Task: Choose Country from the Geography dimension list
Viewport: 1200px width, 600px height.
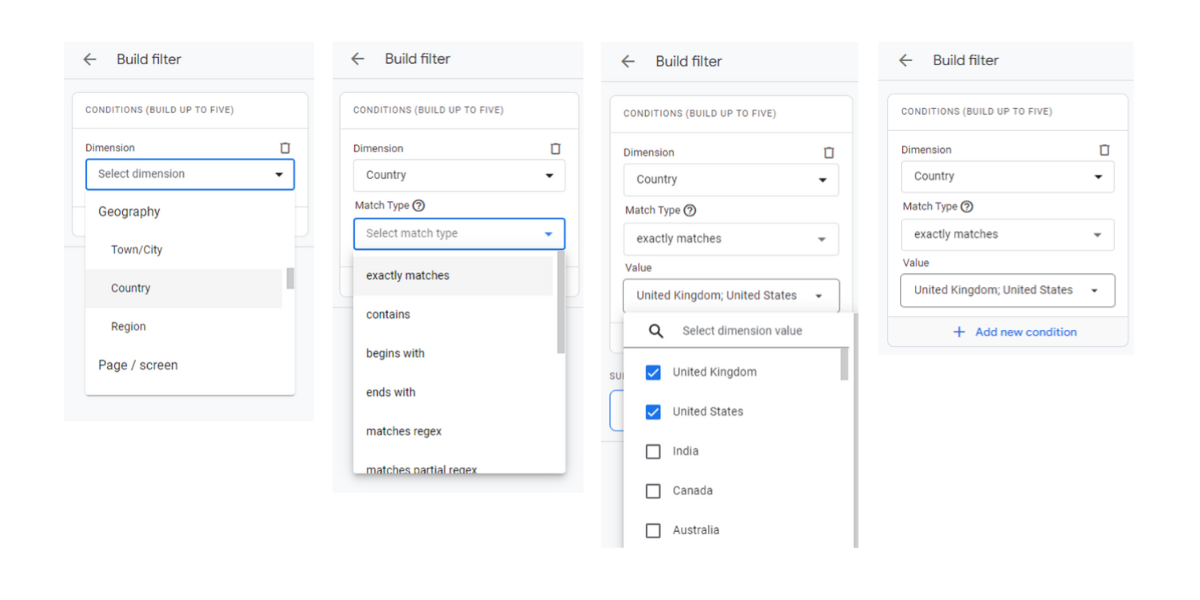Action: (x=186, y=288)
